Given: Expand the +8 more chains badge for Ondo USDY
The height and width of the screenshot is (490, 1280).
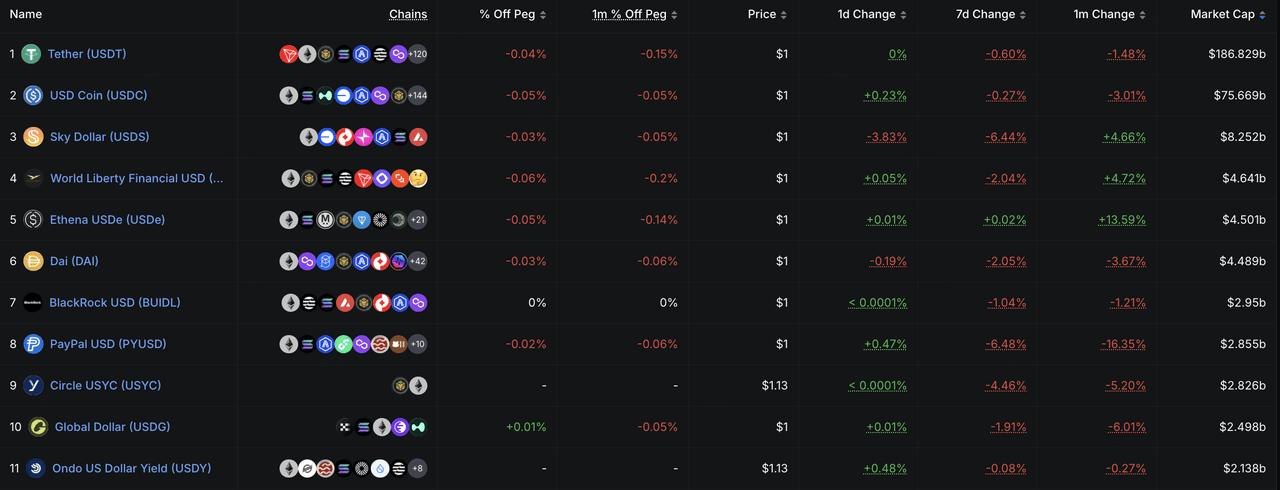Looking at the screenshot, I should [x=418, y=468].
